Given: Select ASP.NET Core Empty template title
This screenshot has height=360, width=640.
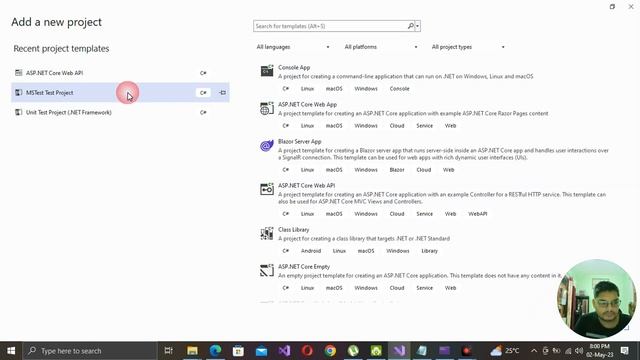Looking at the screenshot, I should click(304, 267).
